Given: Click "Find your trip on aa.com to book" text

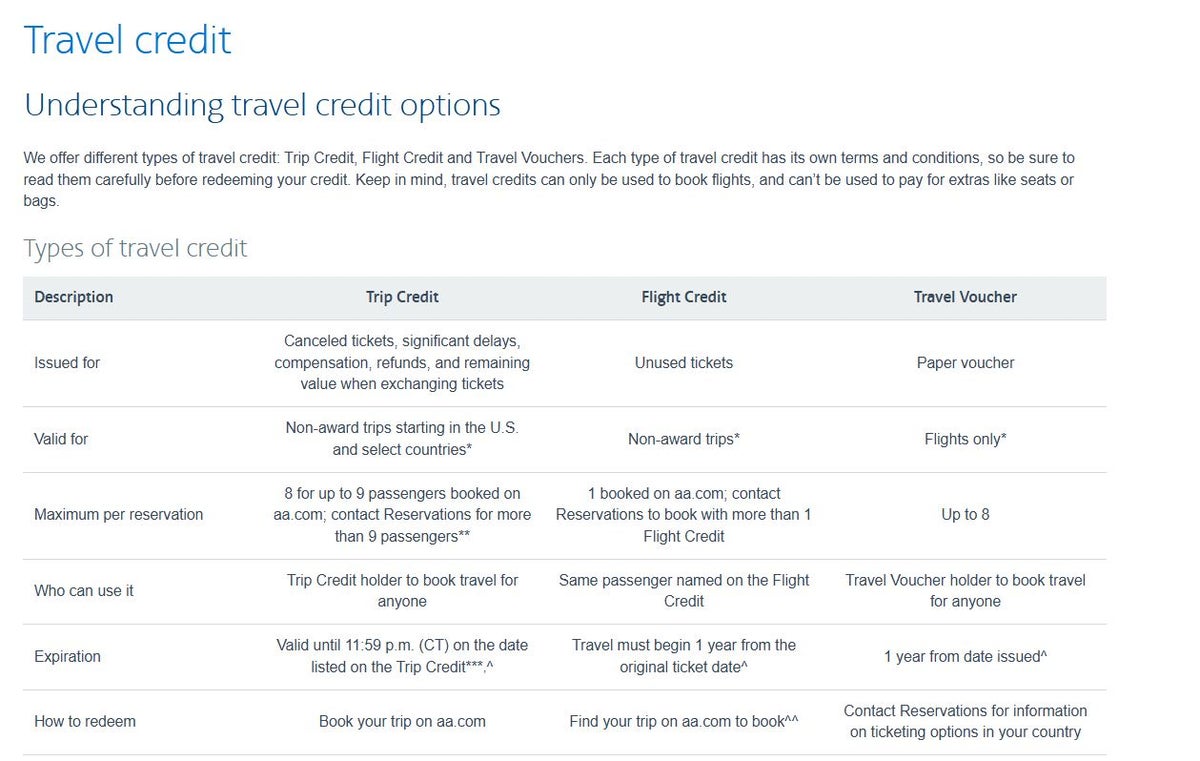Looking at the screenshot, I should tap(677, 722).
